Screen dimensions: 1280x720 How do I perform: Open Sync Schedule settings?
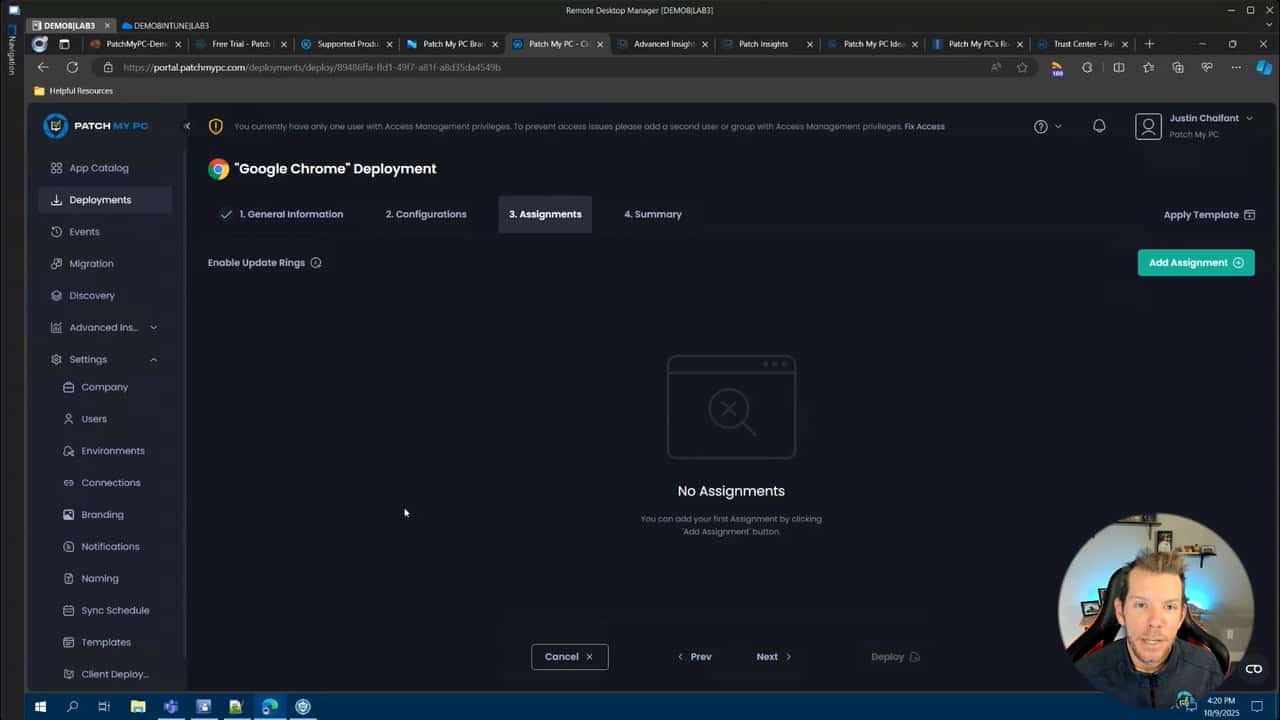point(114,610)
